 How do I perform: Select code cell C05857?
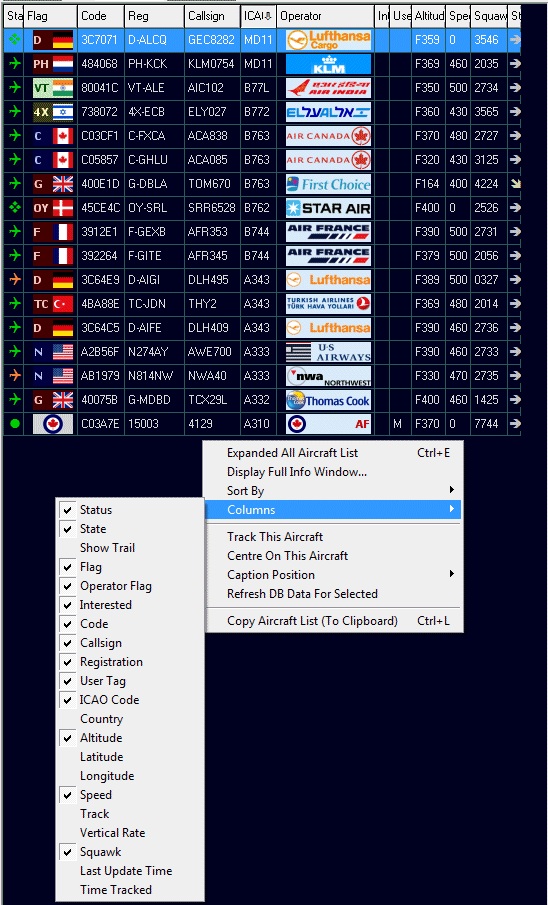pos(100,160)
